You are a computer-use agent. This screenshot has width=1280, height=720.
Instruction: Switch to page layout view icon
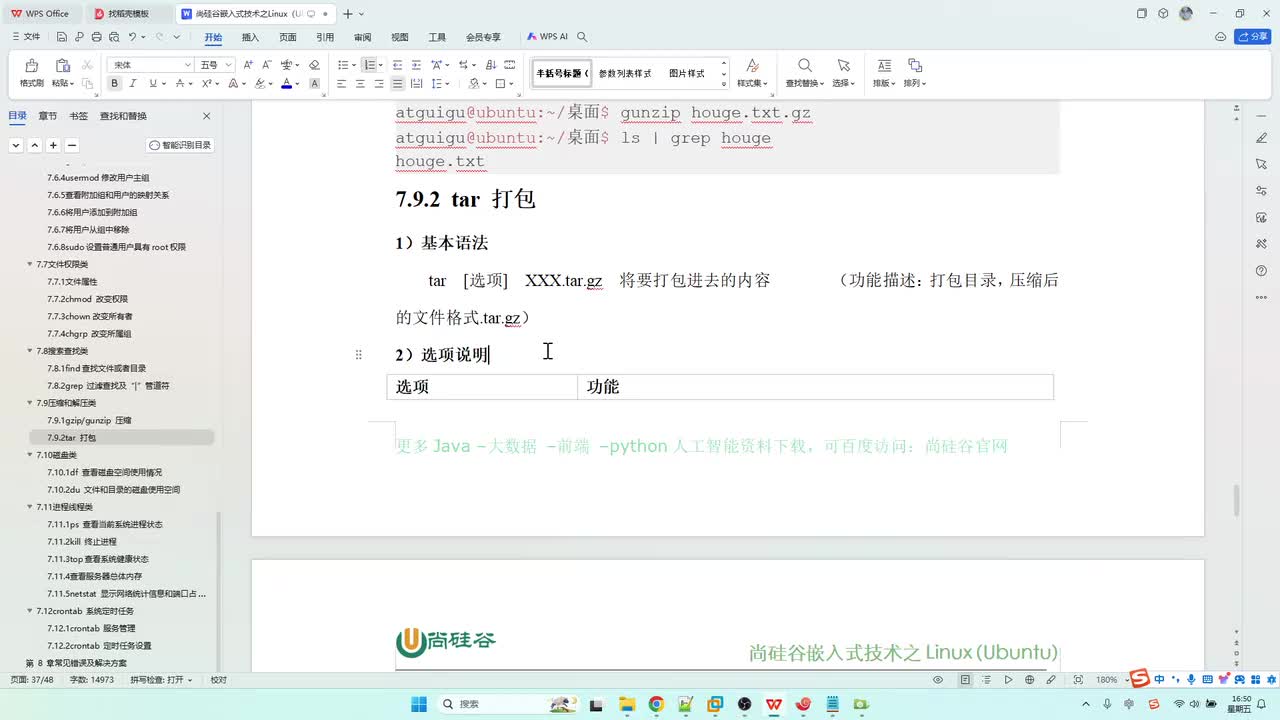point(965,680)
